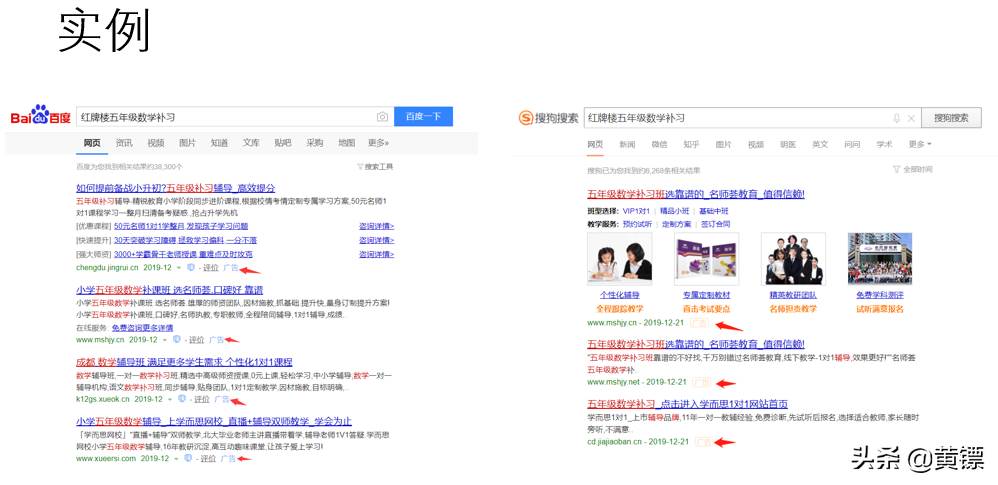Switch to Baidu 资讯 tab
This screenshot has width=998, height=485.
(x=124, y=143)
